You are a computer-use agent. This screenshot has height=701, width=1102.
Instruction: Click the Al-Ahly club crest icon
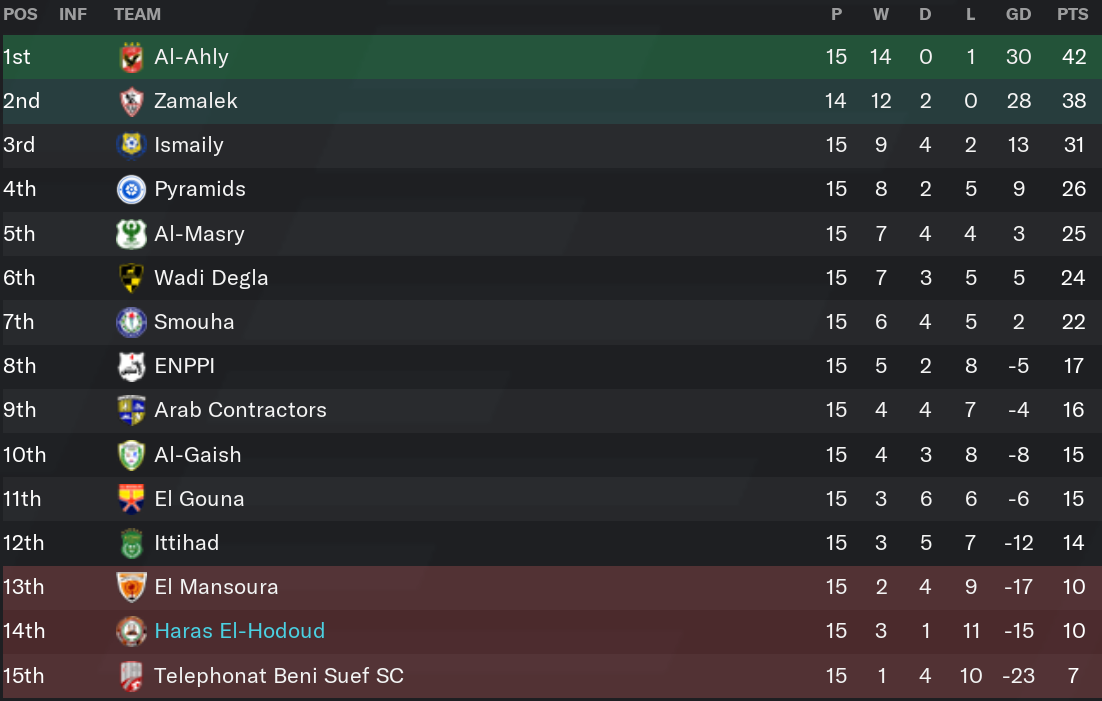tap(131, 57)
